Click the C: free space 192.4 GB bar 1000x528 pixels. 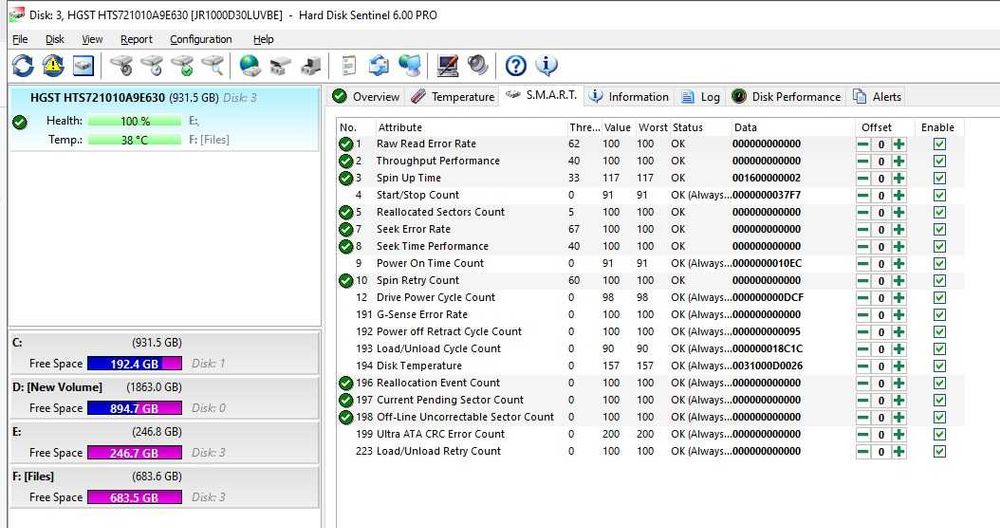pyautogui.click(x=135, y=363)
